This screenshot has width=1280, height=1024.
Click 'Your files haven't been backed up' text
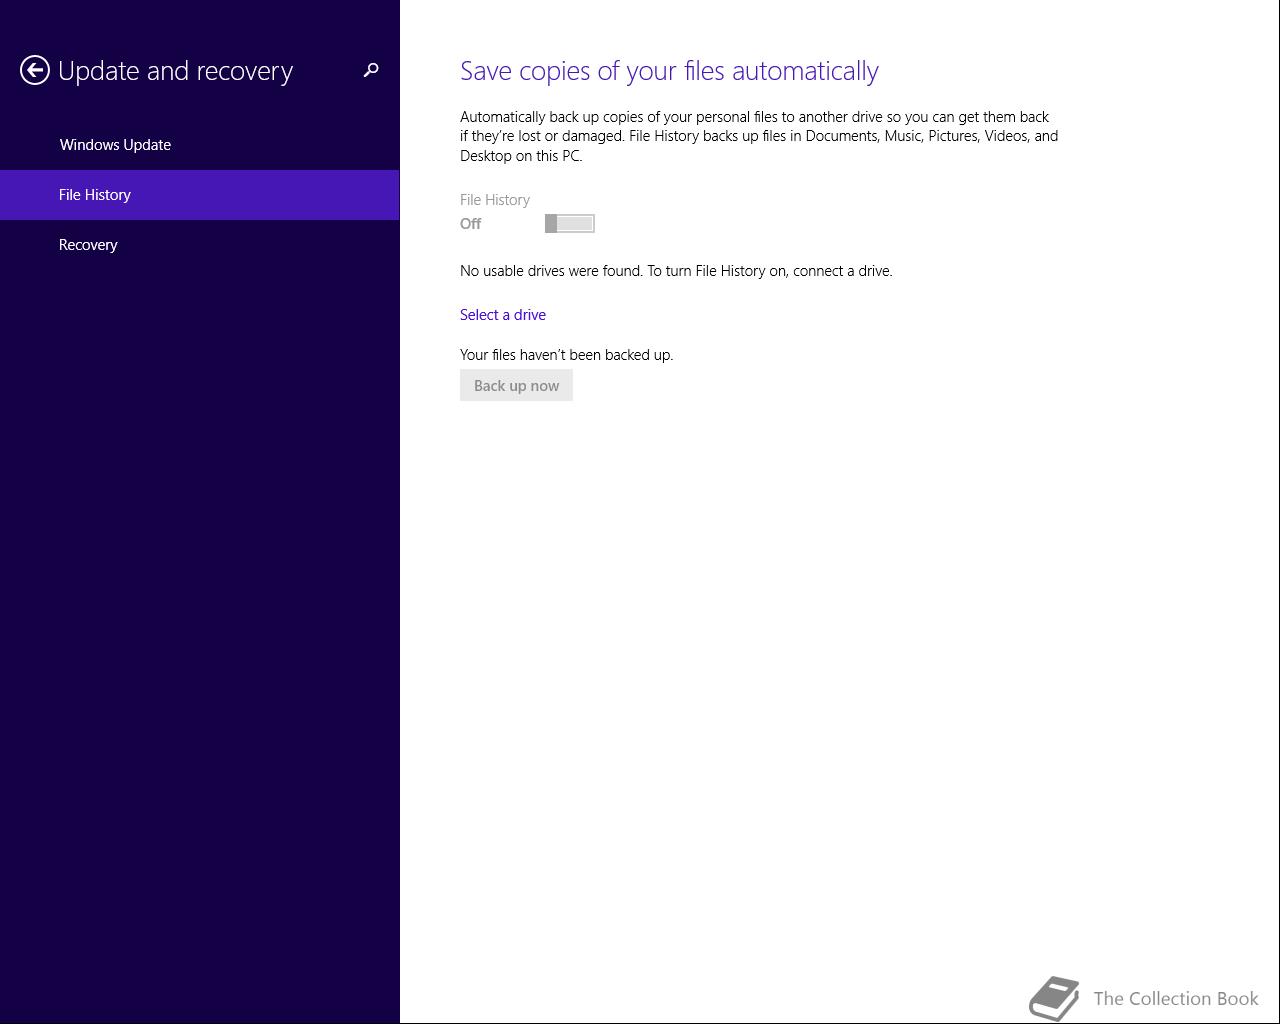tap(566, 355)
